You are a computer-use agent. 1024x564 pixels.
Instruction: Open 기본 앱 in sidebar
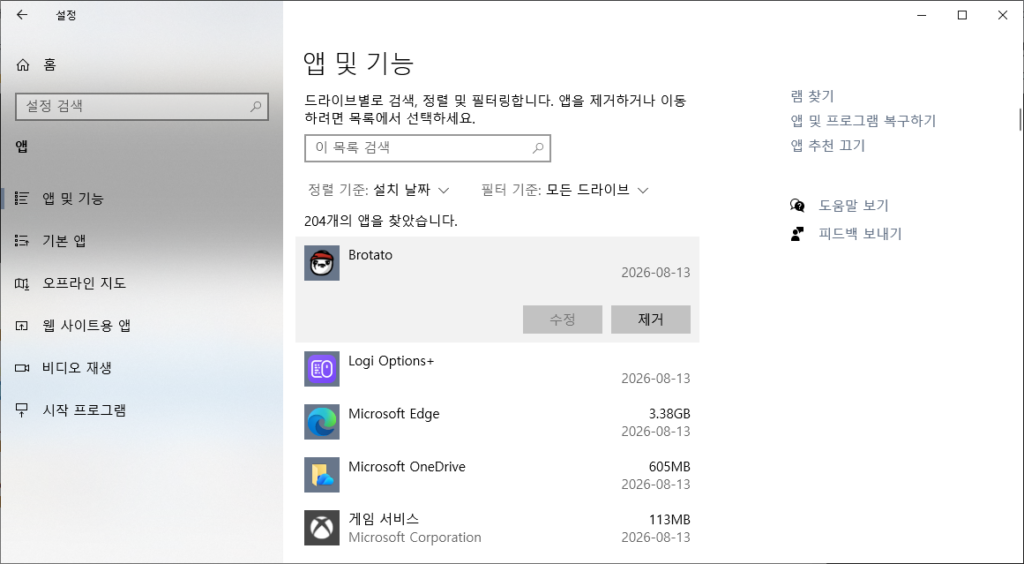tap(64, 240)
